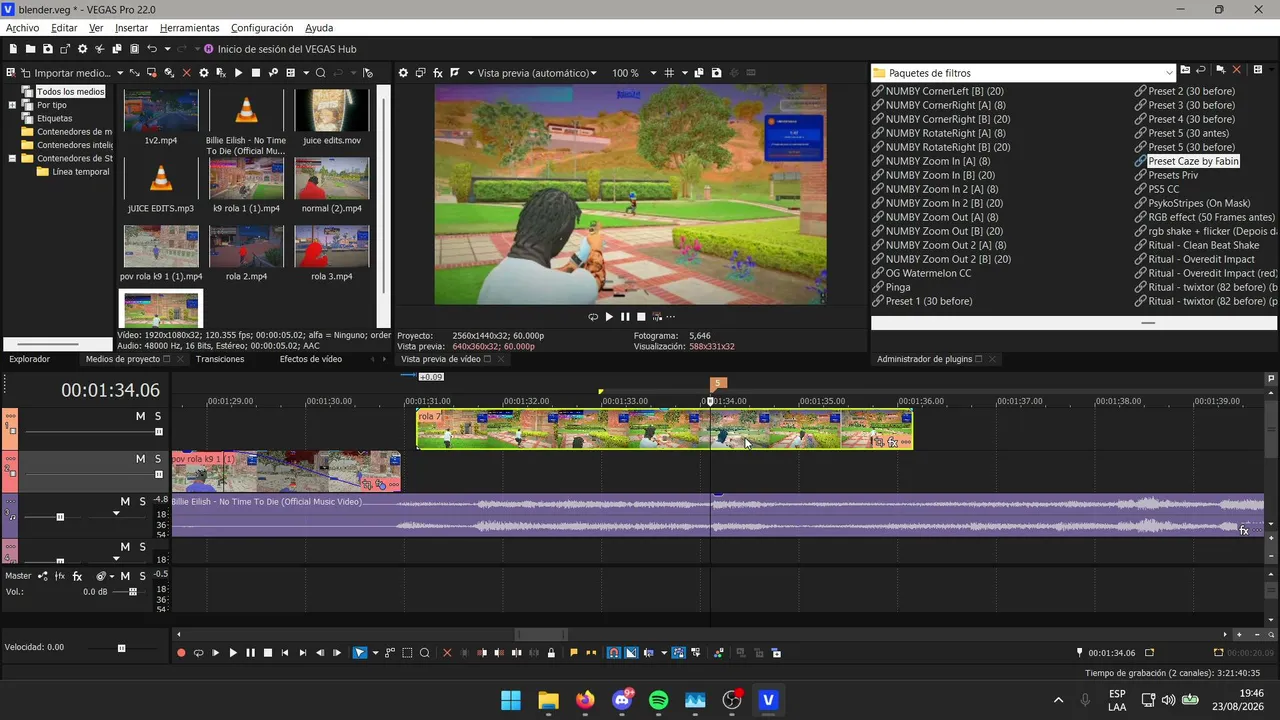1280x720 pixels.
Task: Adjust the video track 1 level slider
Action: [x=158, y=432]
